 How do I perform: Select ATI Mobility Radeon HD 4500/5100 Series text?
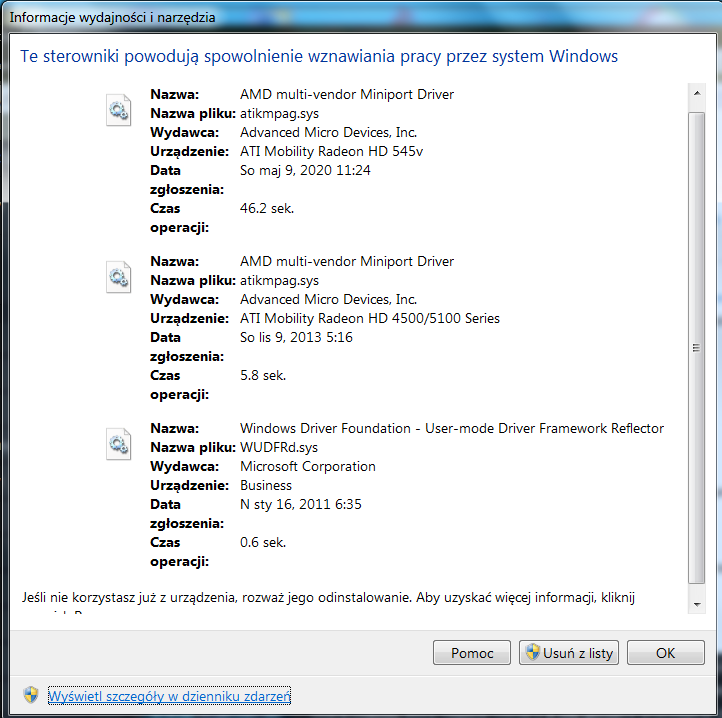tap(370, 318)
